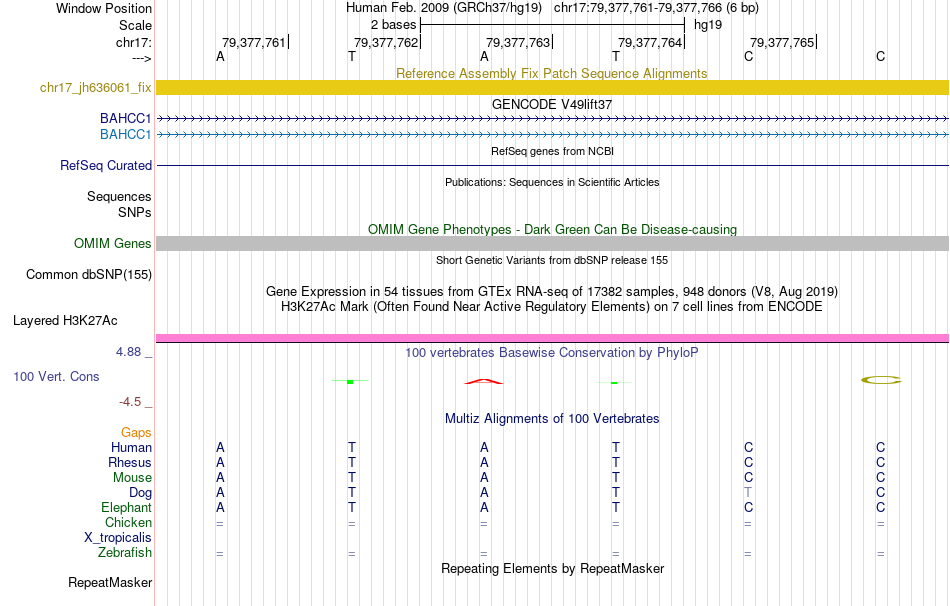Click the OMIM Genes track label

pyautogui.click(x=113, y=244)
